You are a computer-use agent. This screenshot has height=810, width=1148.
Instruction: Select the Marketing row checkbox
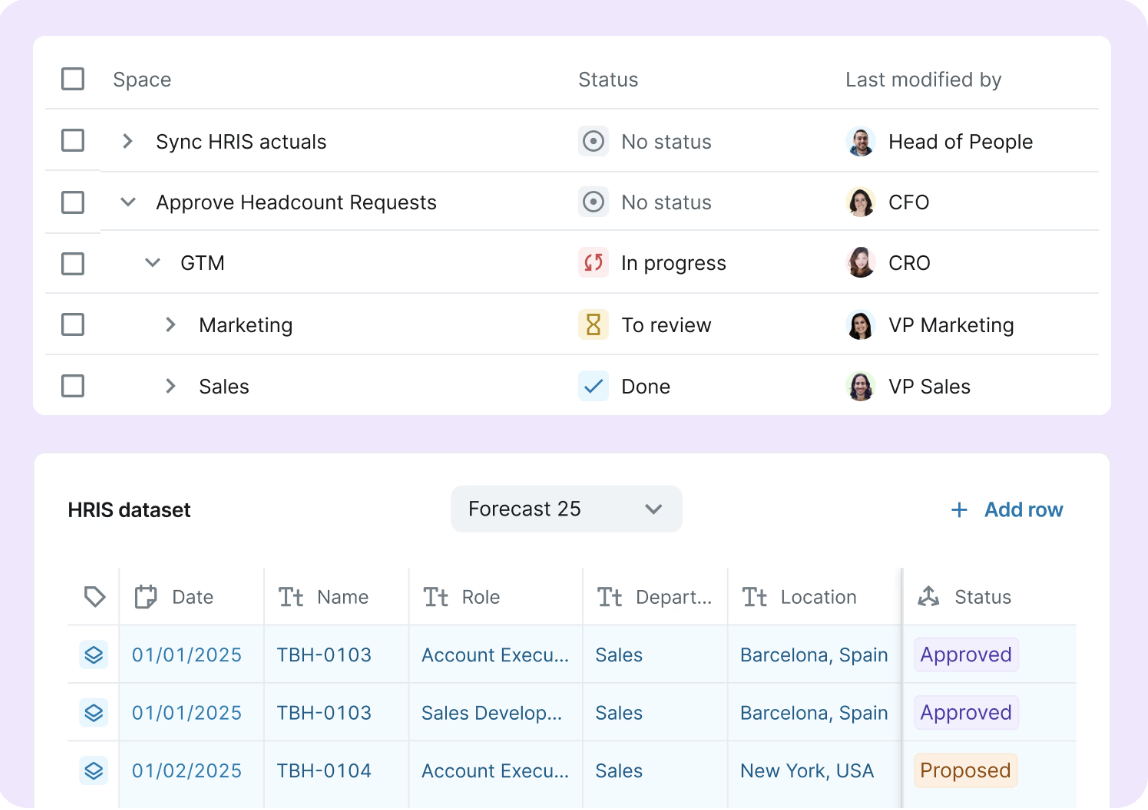click(x=72, y=324)
